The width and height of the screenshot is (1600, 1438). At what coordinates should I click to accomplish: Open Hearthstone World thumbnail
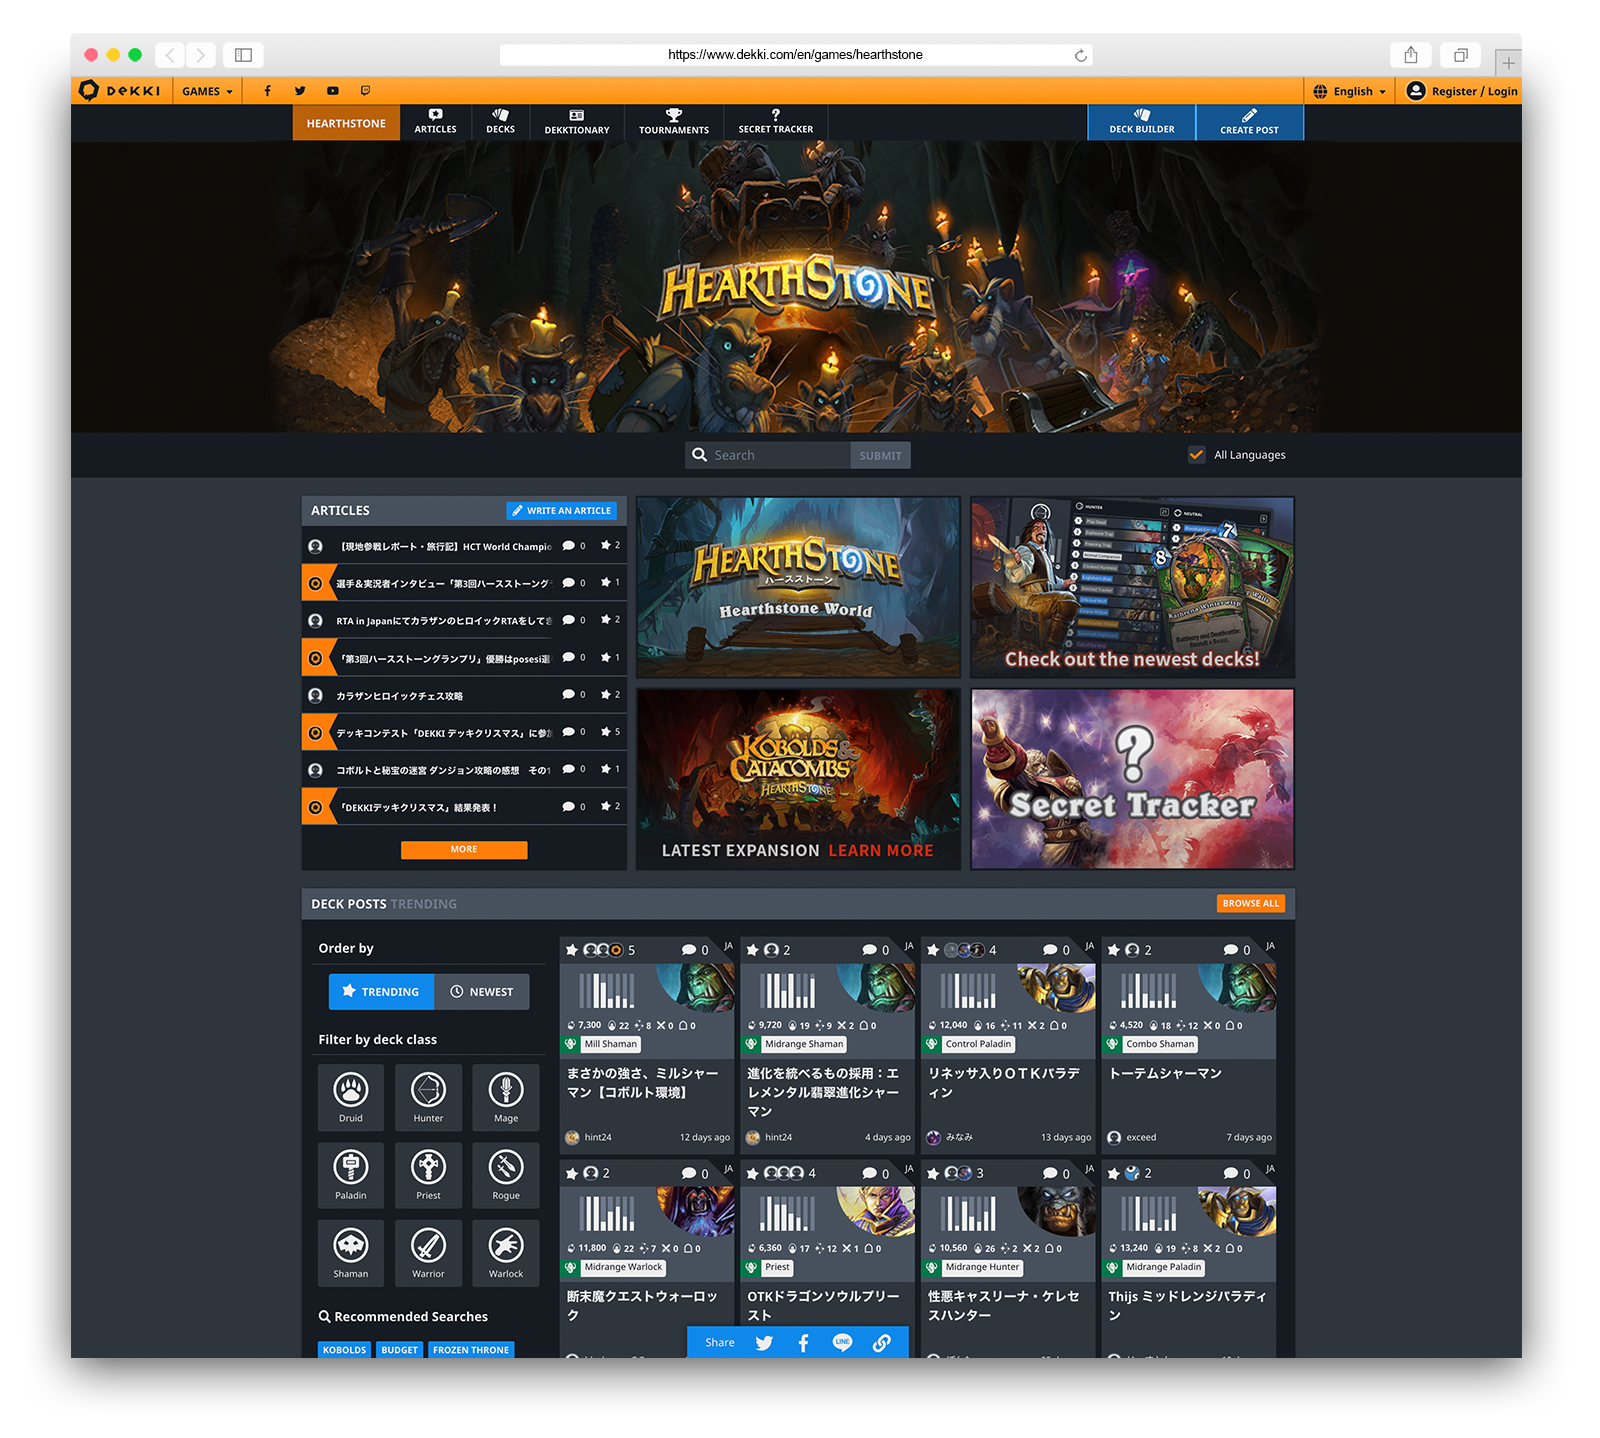tap(798, 588)
